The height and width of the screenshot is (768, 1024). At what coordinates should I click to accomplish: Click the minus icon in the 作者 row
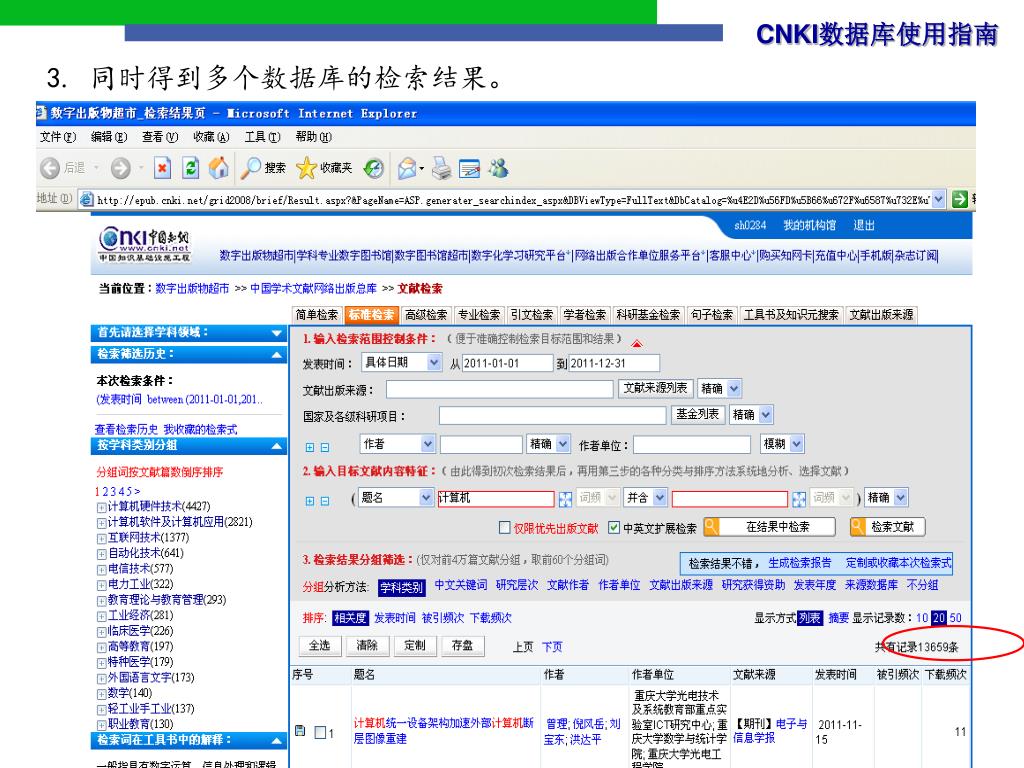pyautogui.click(x=325, y=447)
